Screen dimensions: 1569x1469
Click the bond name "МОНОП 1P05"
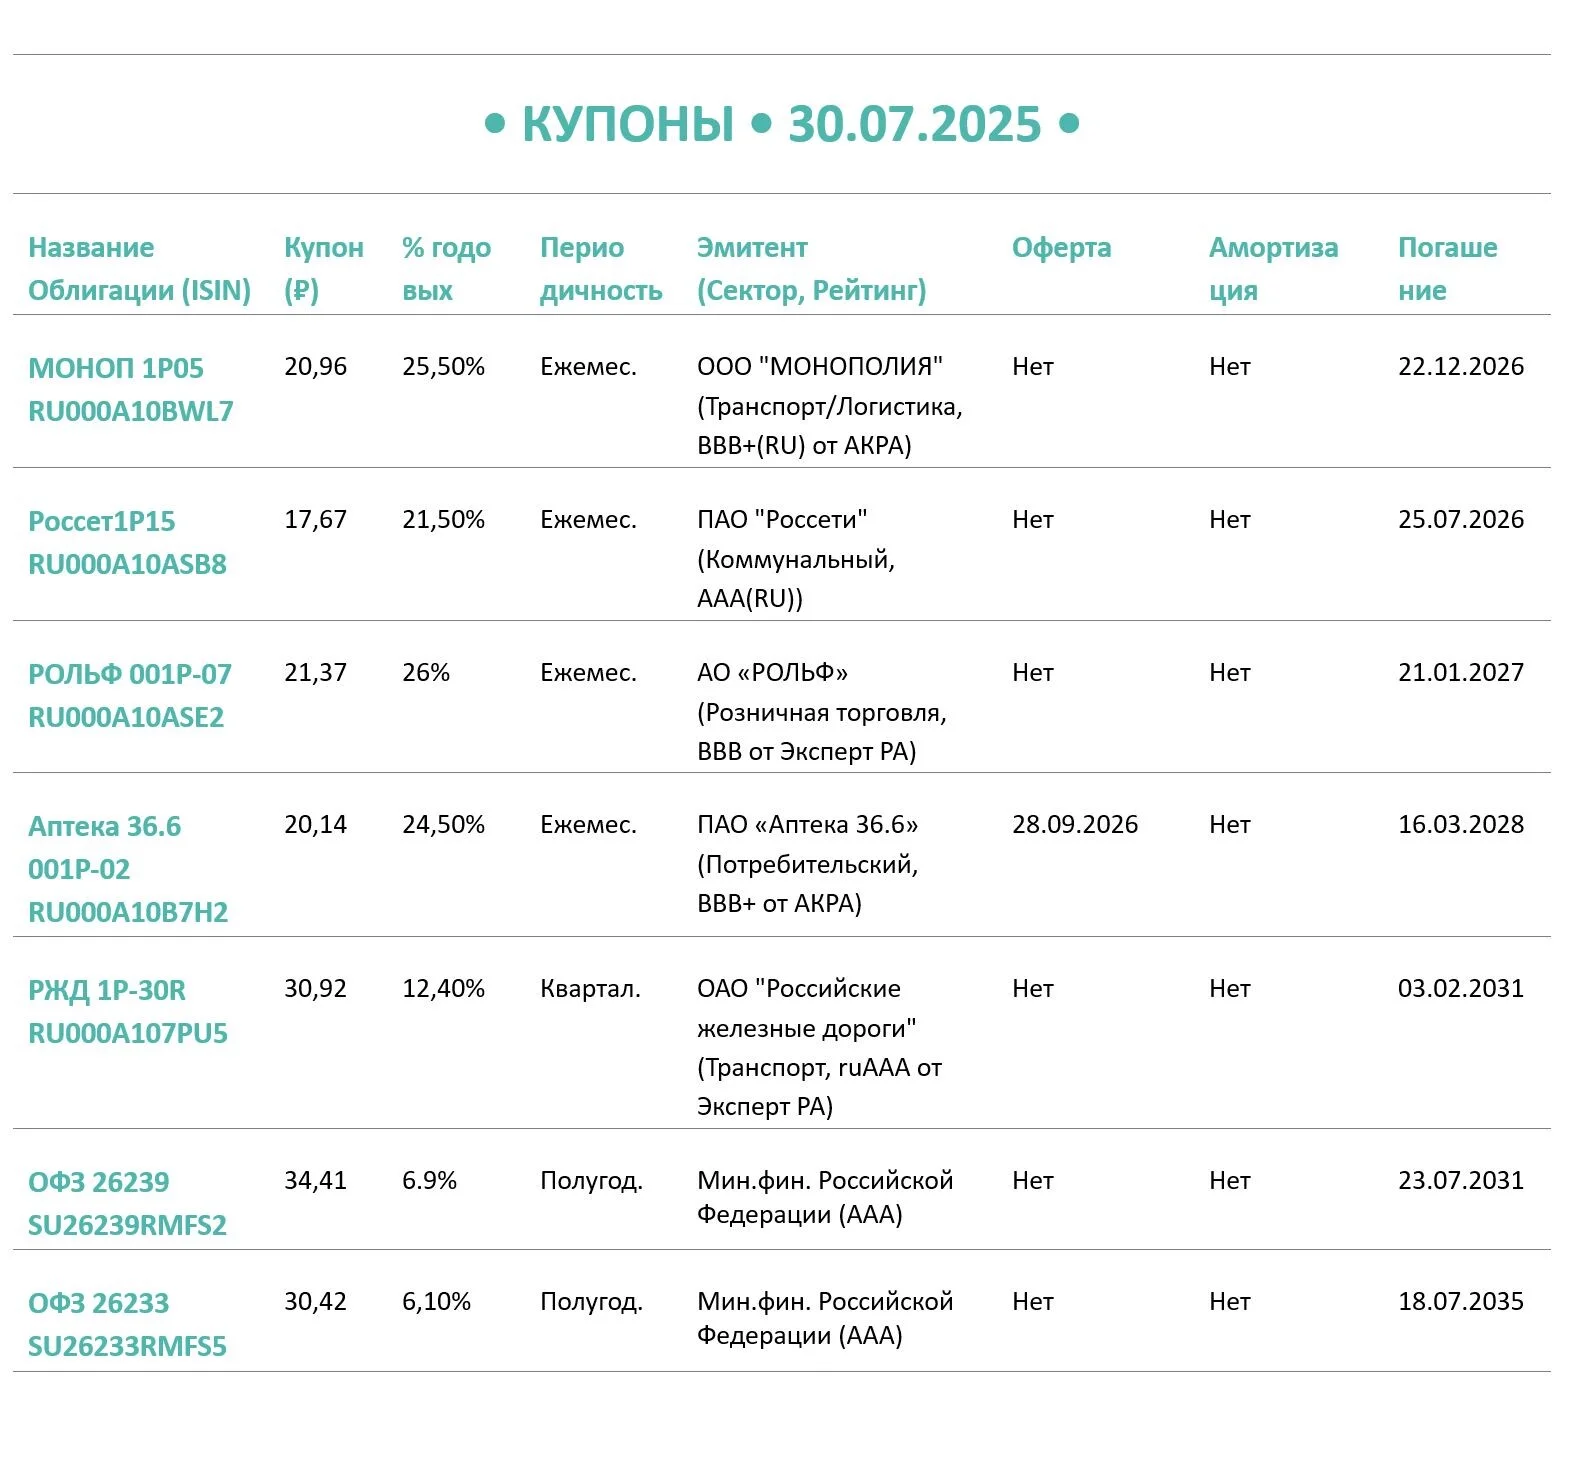[116, 368]
